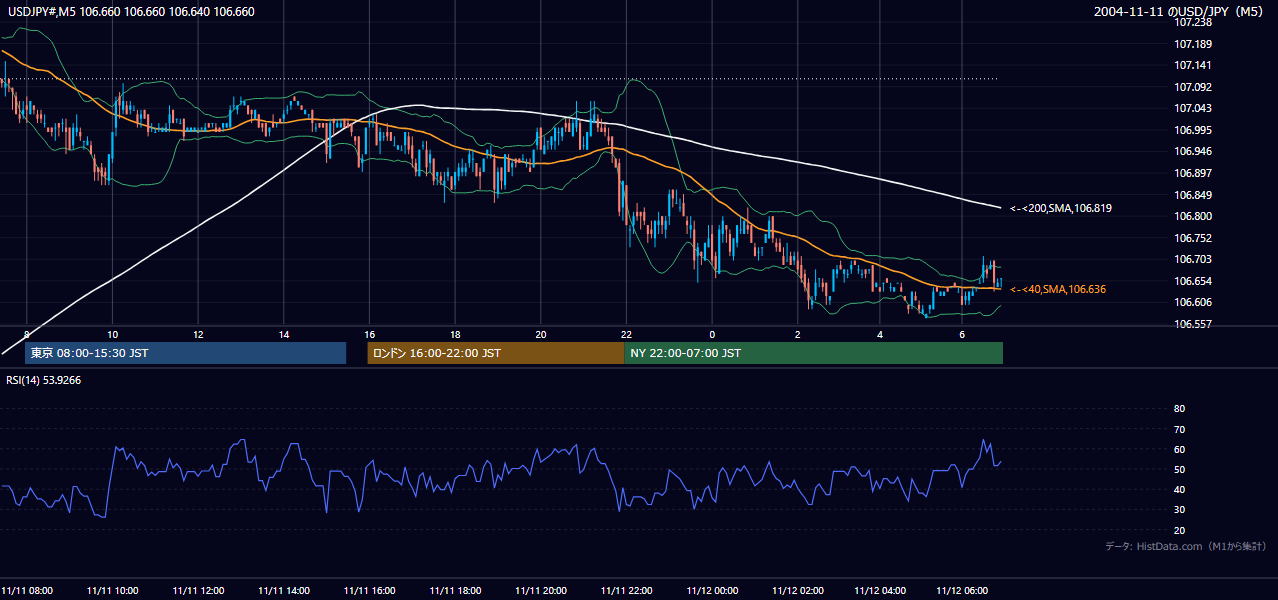The height and width of the screenshot is (600, 1278).
Task: Click price axis value 106.849
Action: [1192, 195]
